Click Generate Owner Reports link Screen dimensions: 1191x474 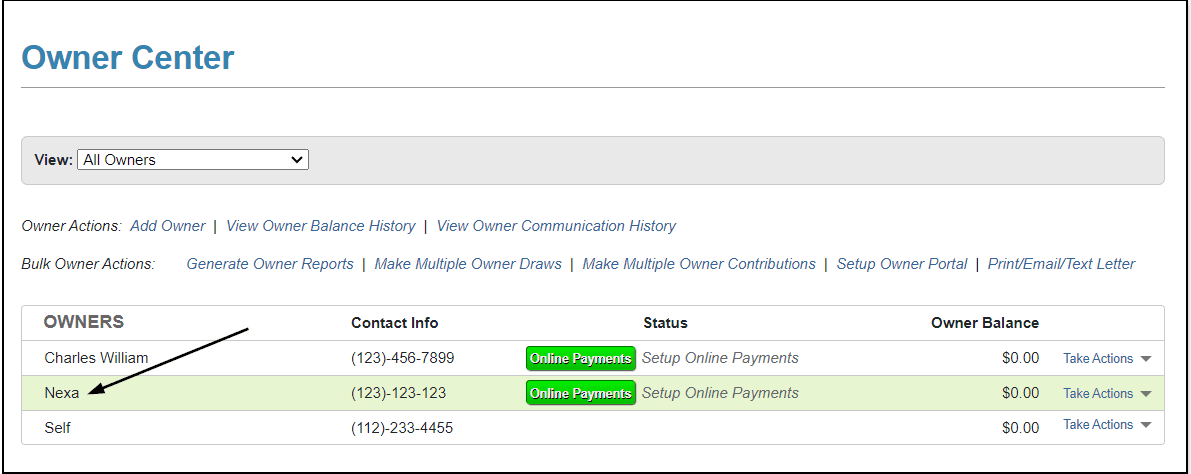pyautogui.click(x=270, y=264)
